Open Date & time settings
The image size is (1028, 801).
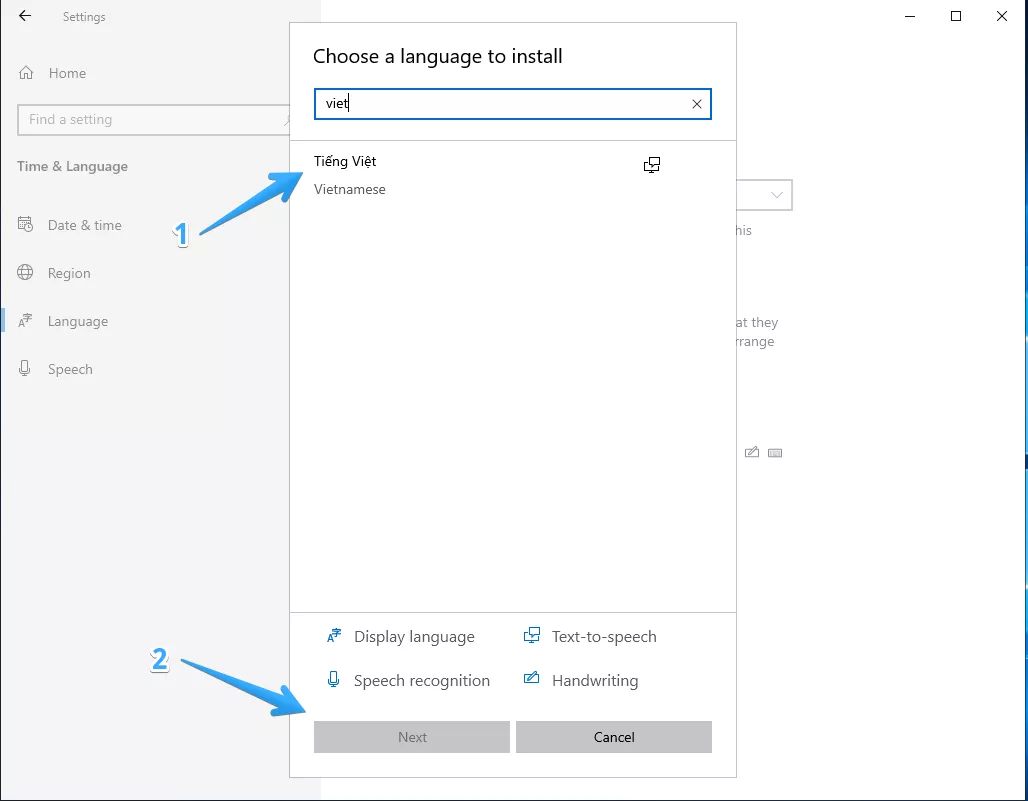point(84,225)
